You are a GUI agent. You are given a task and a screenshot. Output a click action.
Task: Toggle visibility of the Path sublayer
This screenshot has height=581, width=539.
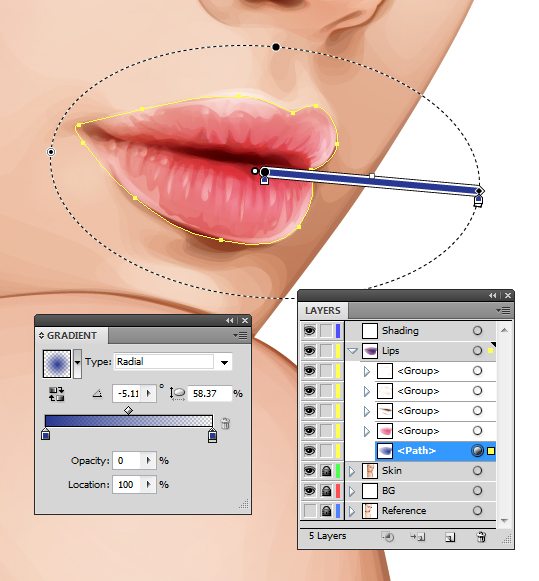(310, 451)
